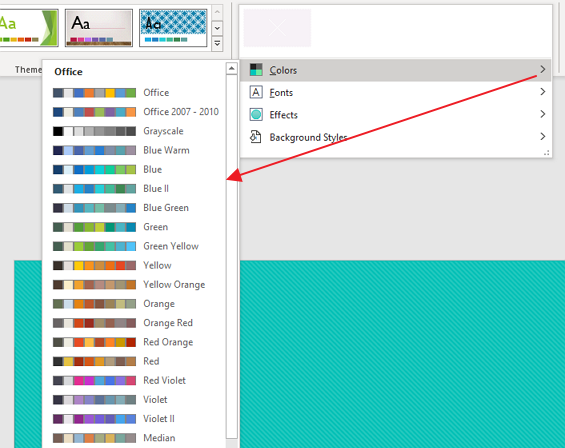This screenshot has height=448, width=565.
Task: Select the Median color scheme
Action: coord(136,438)
